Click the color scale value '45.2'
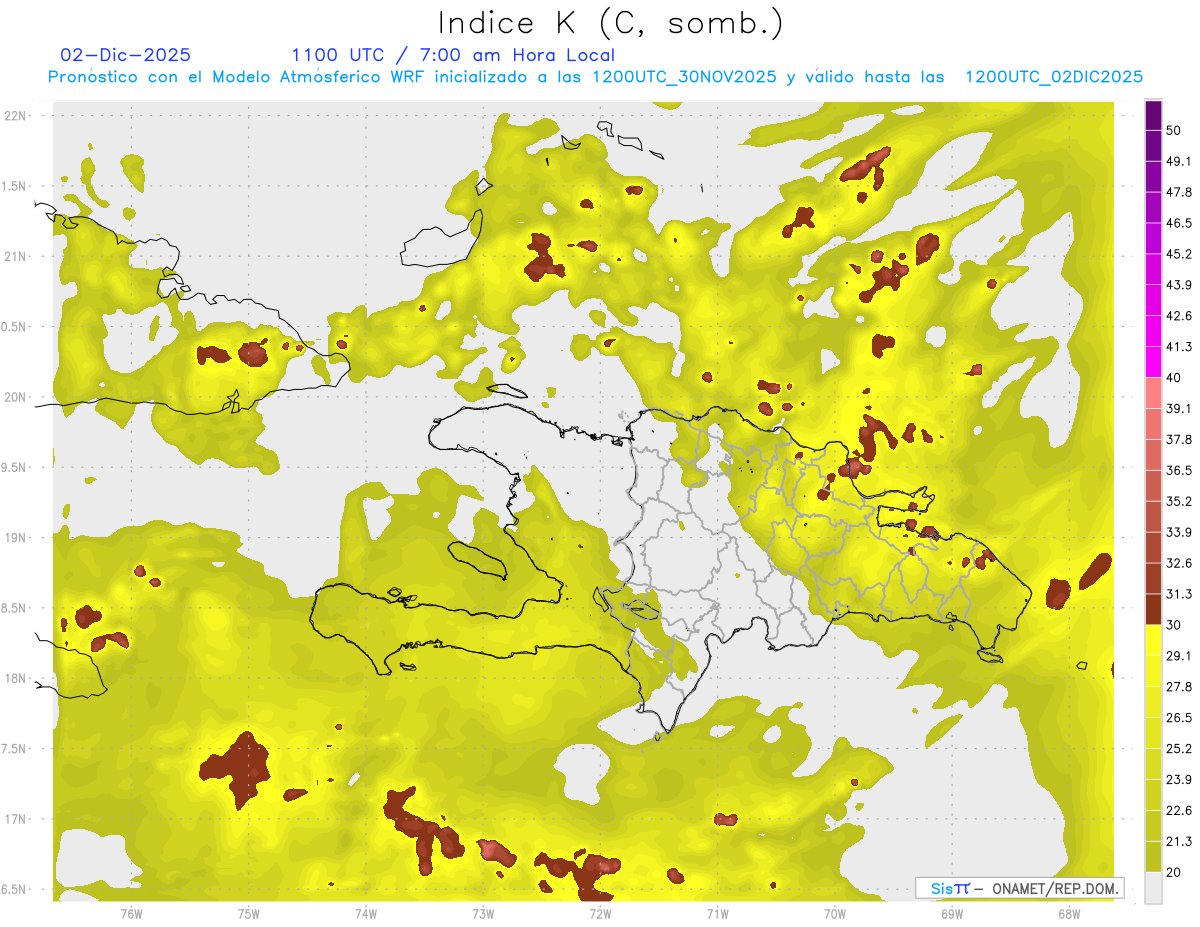Screen dimensions: 1200x927 coord(1179,254)
